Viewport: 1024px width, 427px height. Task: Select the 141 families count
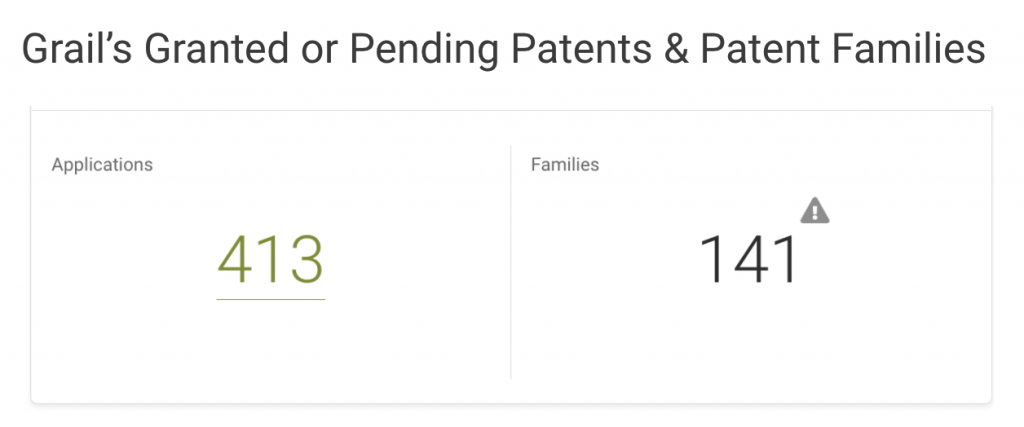[750, 260]
